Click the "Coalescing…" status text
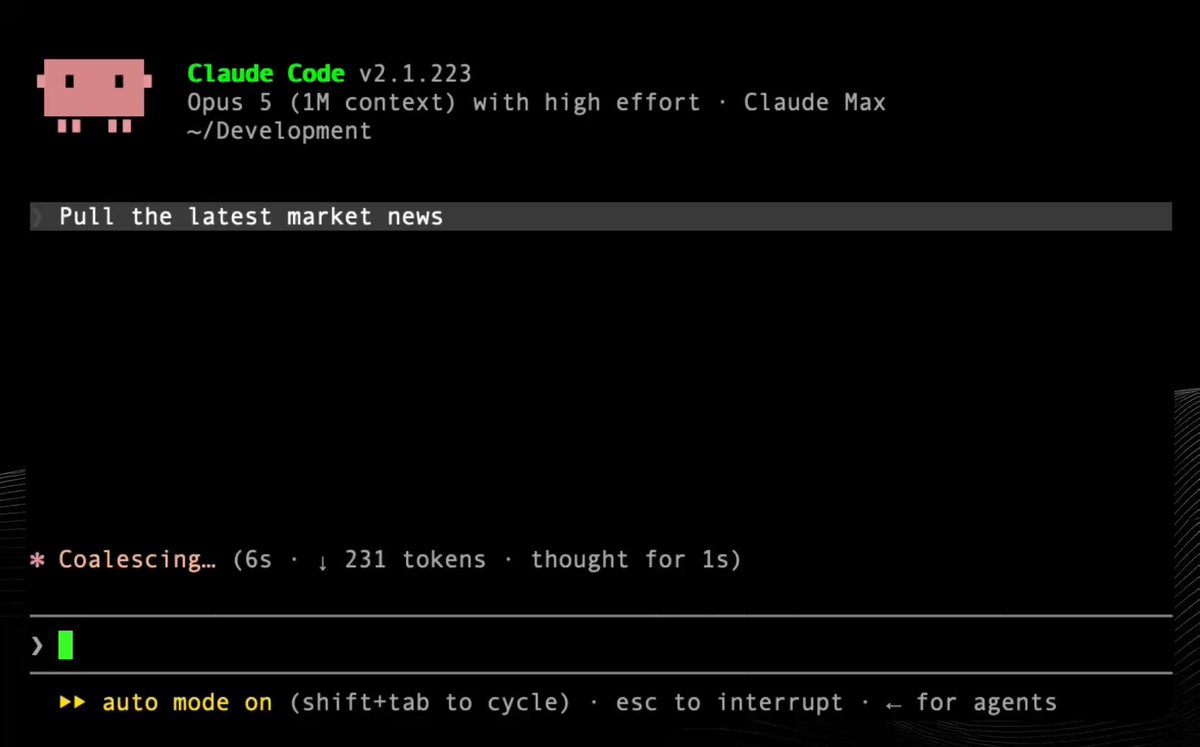 point(137,560)
